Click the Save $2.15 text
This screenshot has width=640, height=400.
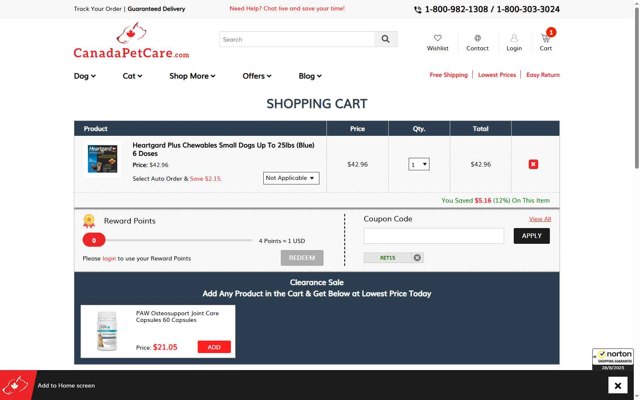pyautogui.click(x=205, y=179)
